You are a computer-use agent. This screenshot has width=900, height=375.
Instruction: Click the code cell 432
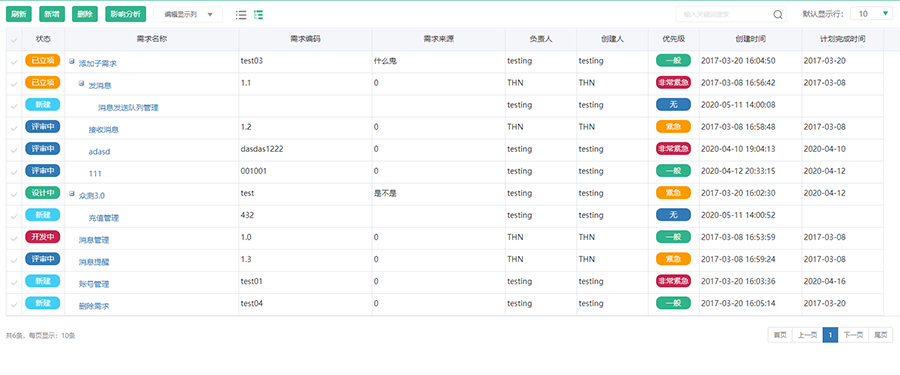click(247, 215)
